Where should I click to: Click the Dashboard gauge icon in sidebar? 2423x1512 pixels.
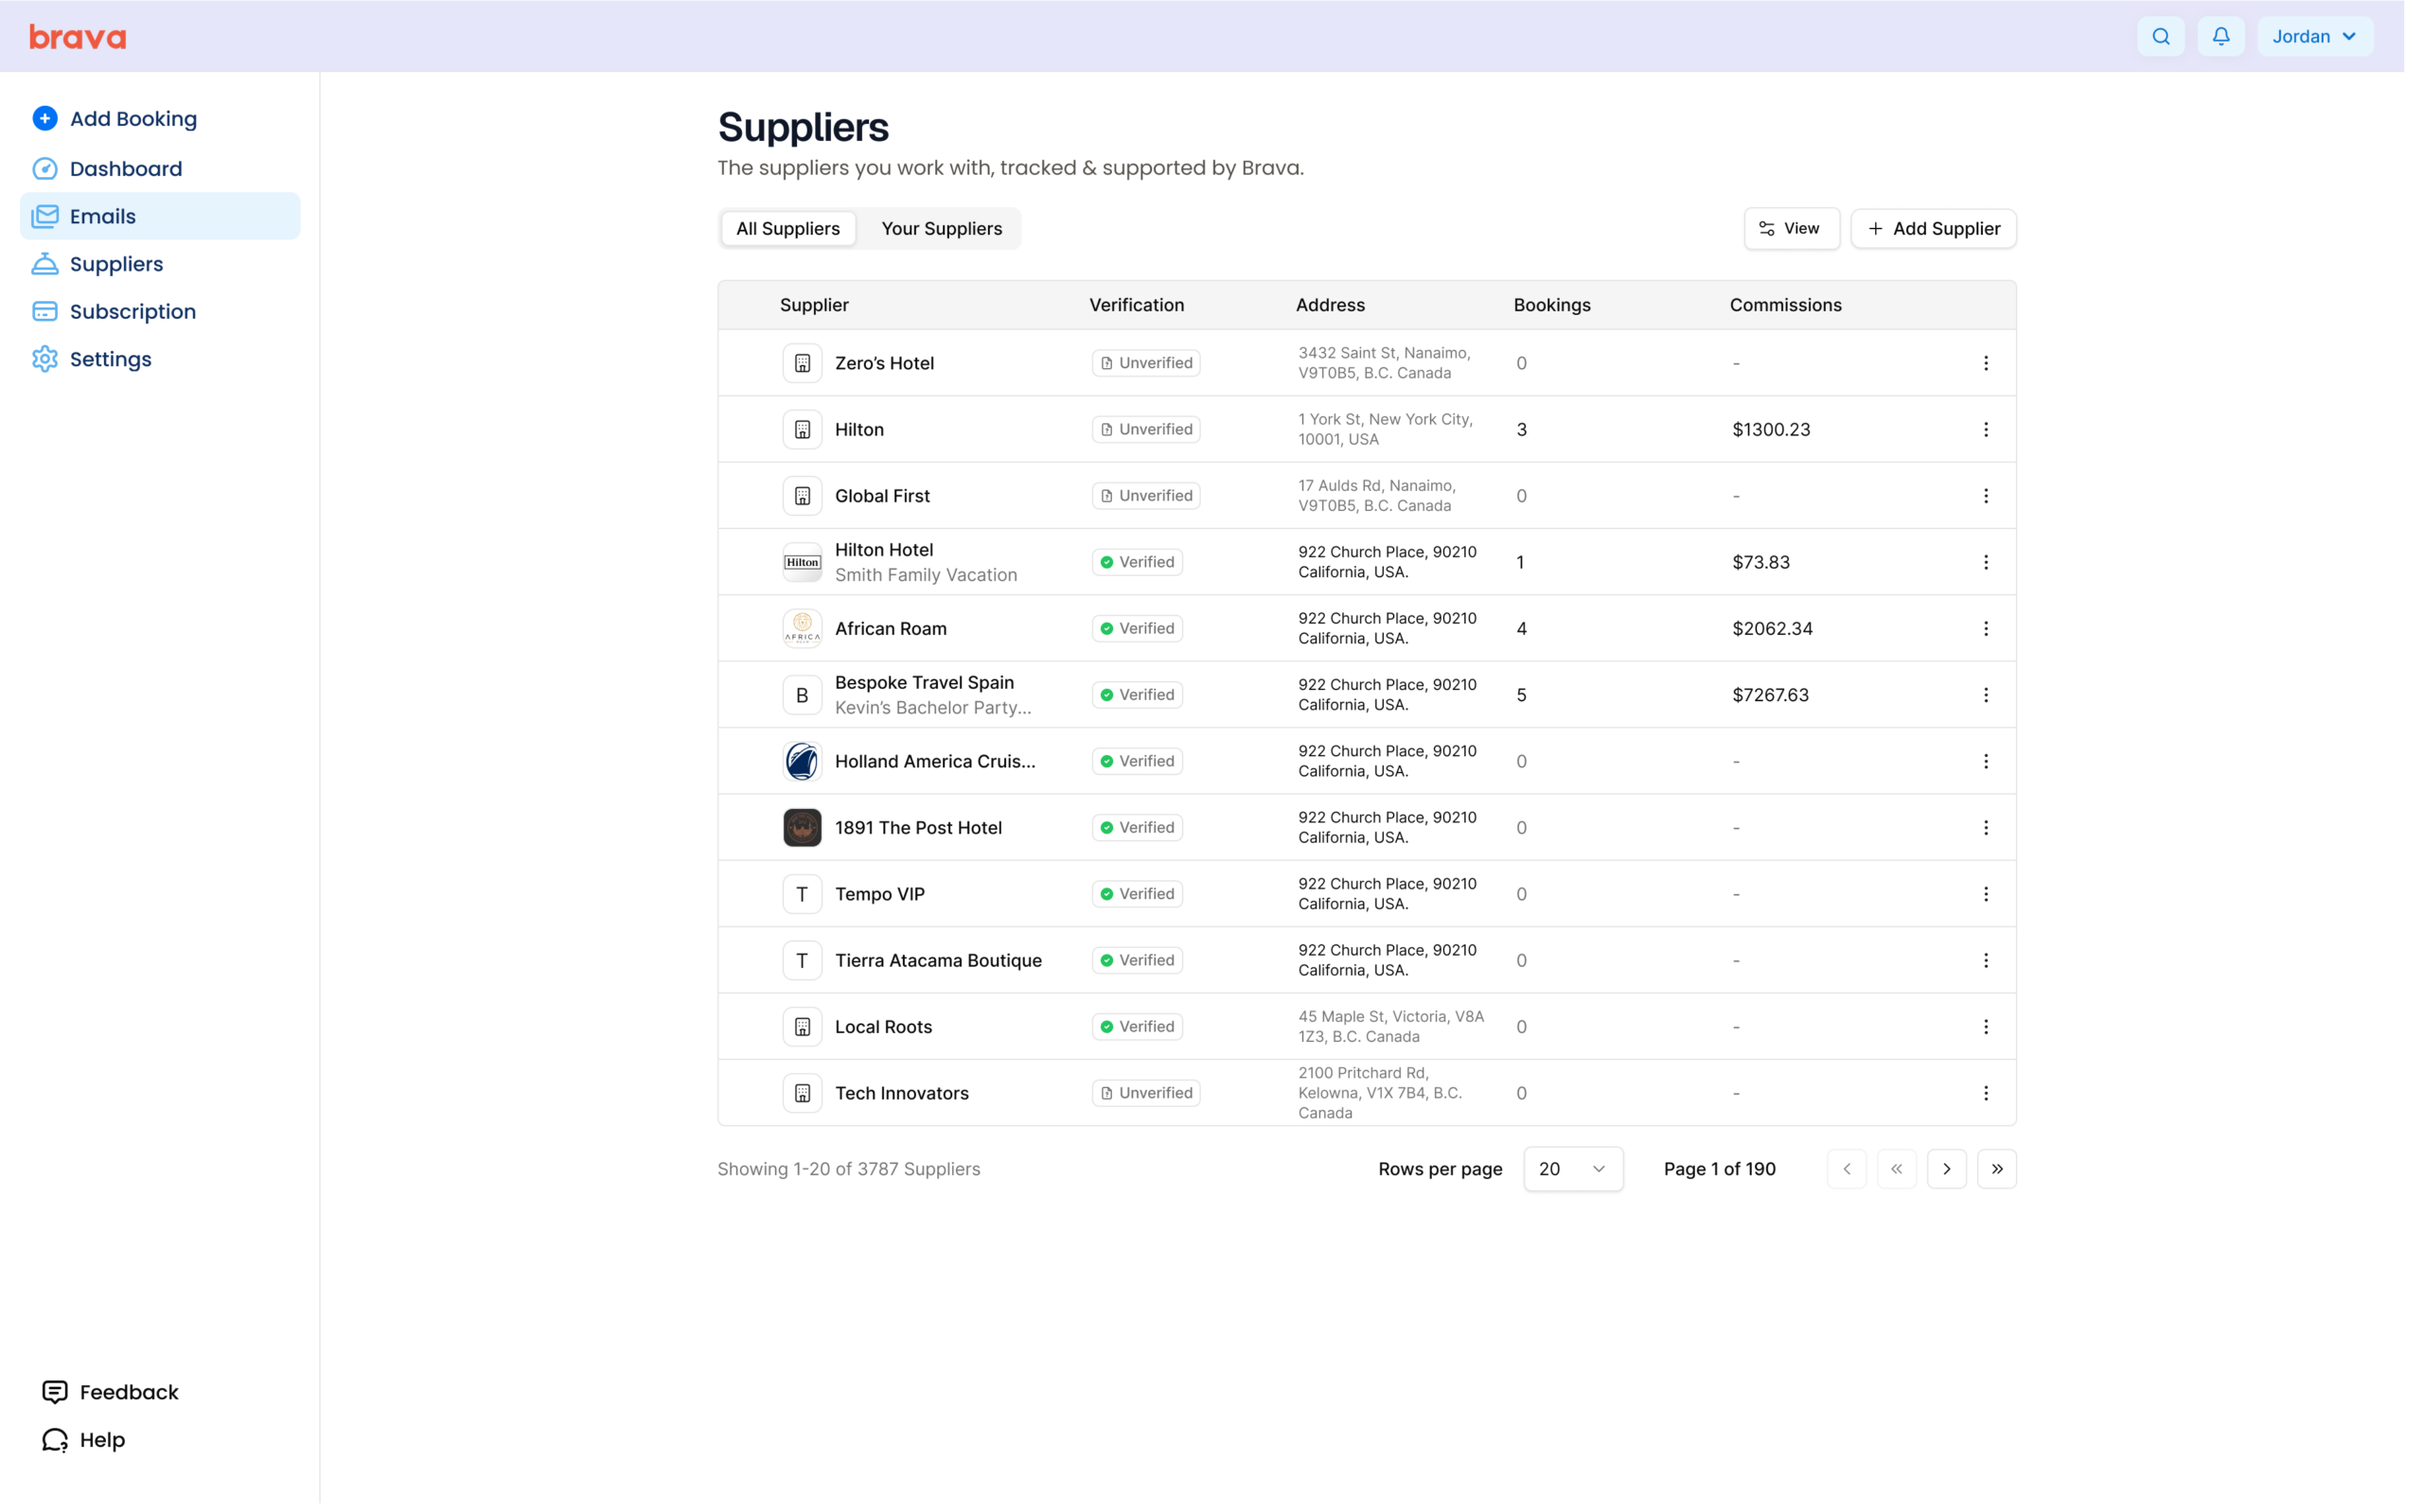45,168
